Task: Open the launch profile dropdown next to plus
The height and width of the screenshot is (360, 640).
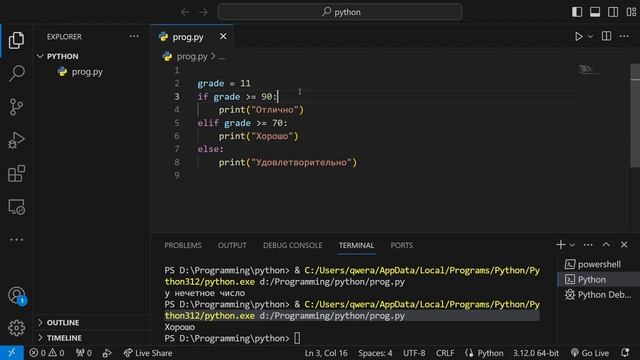Action: tap(572, 245)
